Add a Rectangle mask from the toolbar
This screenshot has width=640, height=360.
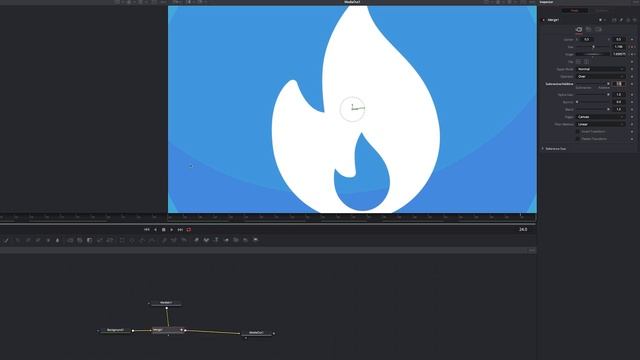pos(122,240)
